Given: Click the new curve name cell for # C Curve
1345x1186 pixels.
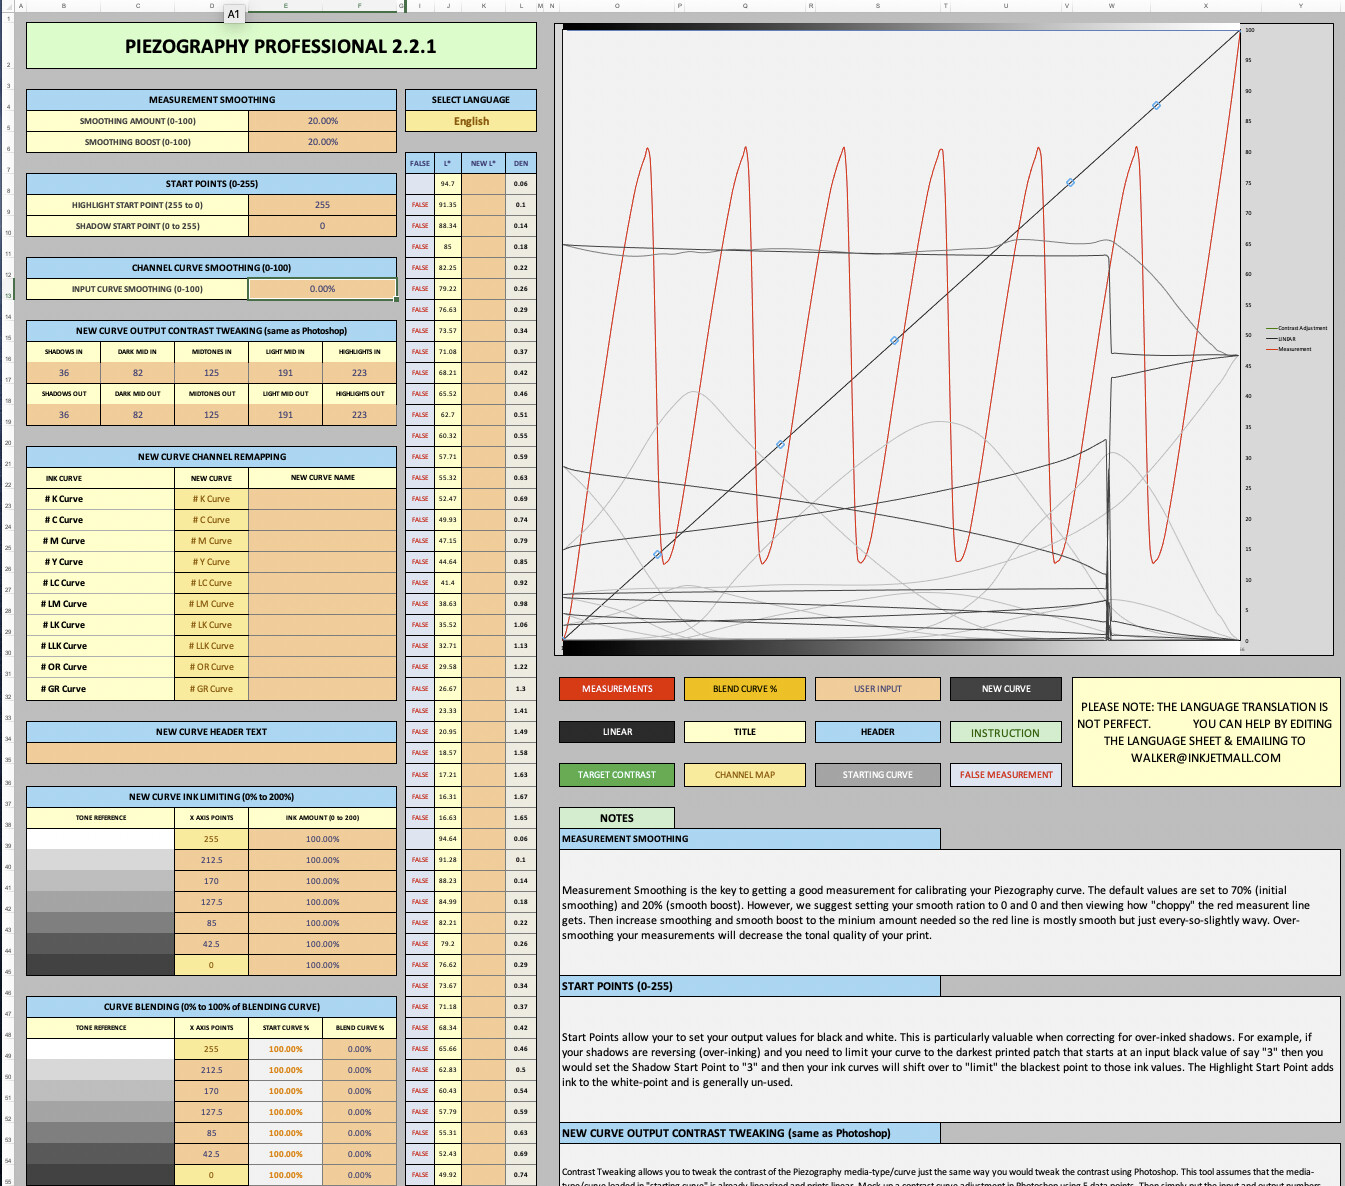Looking at the screenshot, I should click(322, 520).
